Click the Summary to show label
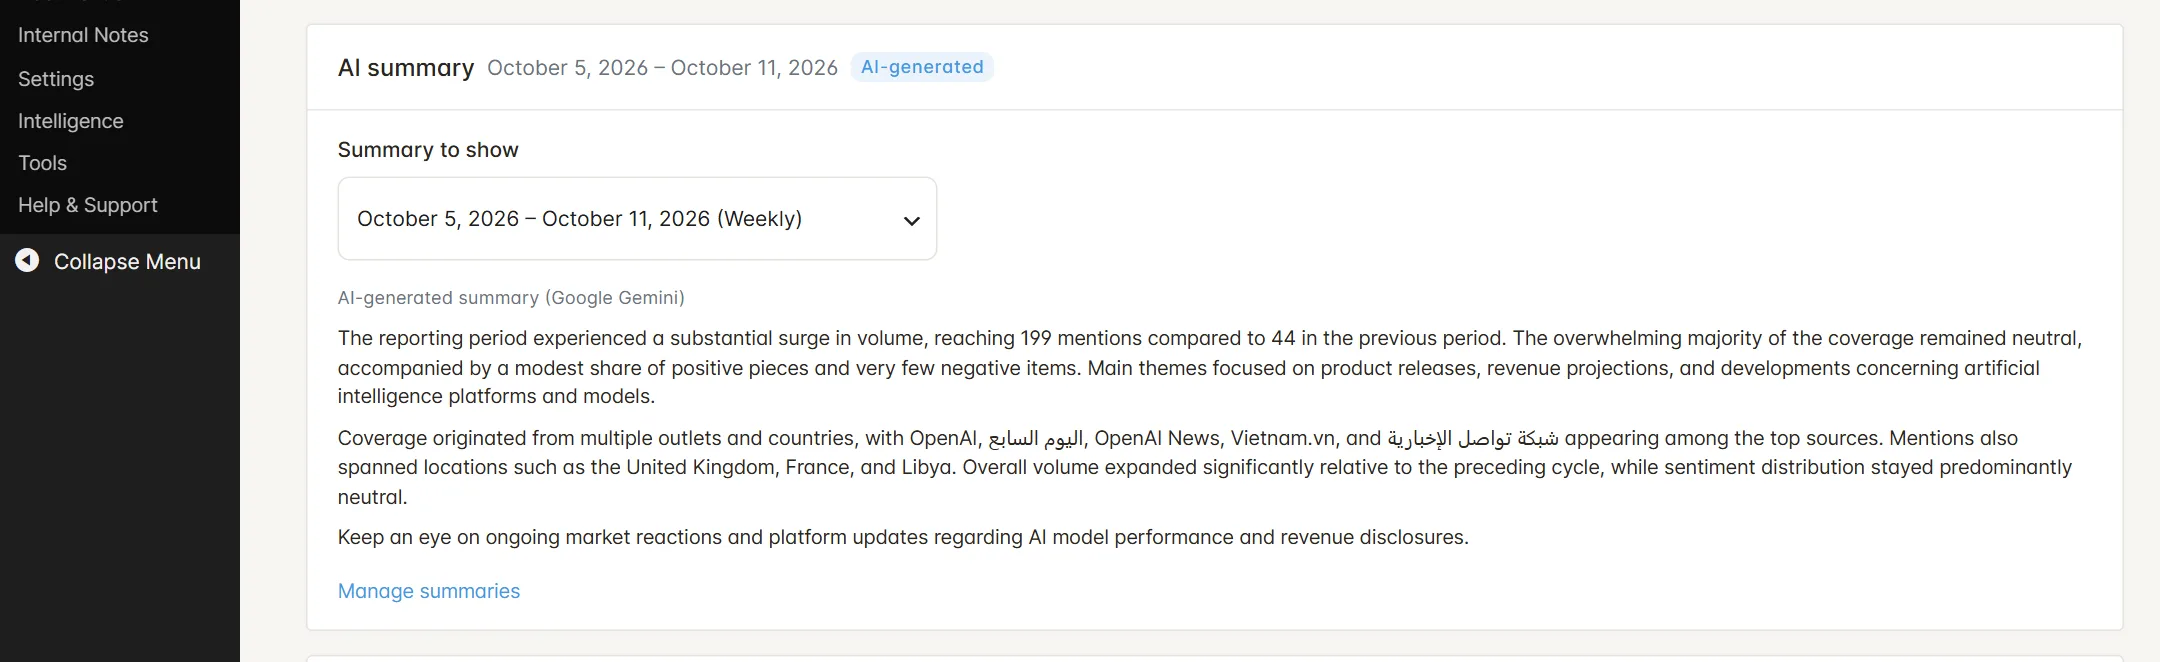2160x662 pixels. (x=428, y=150)
